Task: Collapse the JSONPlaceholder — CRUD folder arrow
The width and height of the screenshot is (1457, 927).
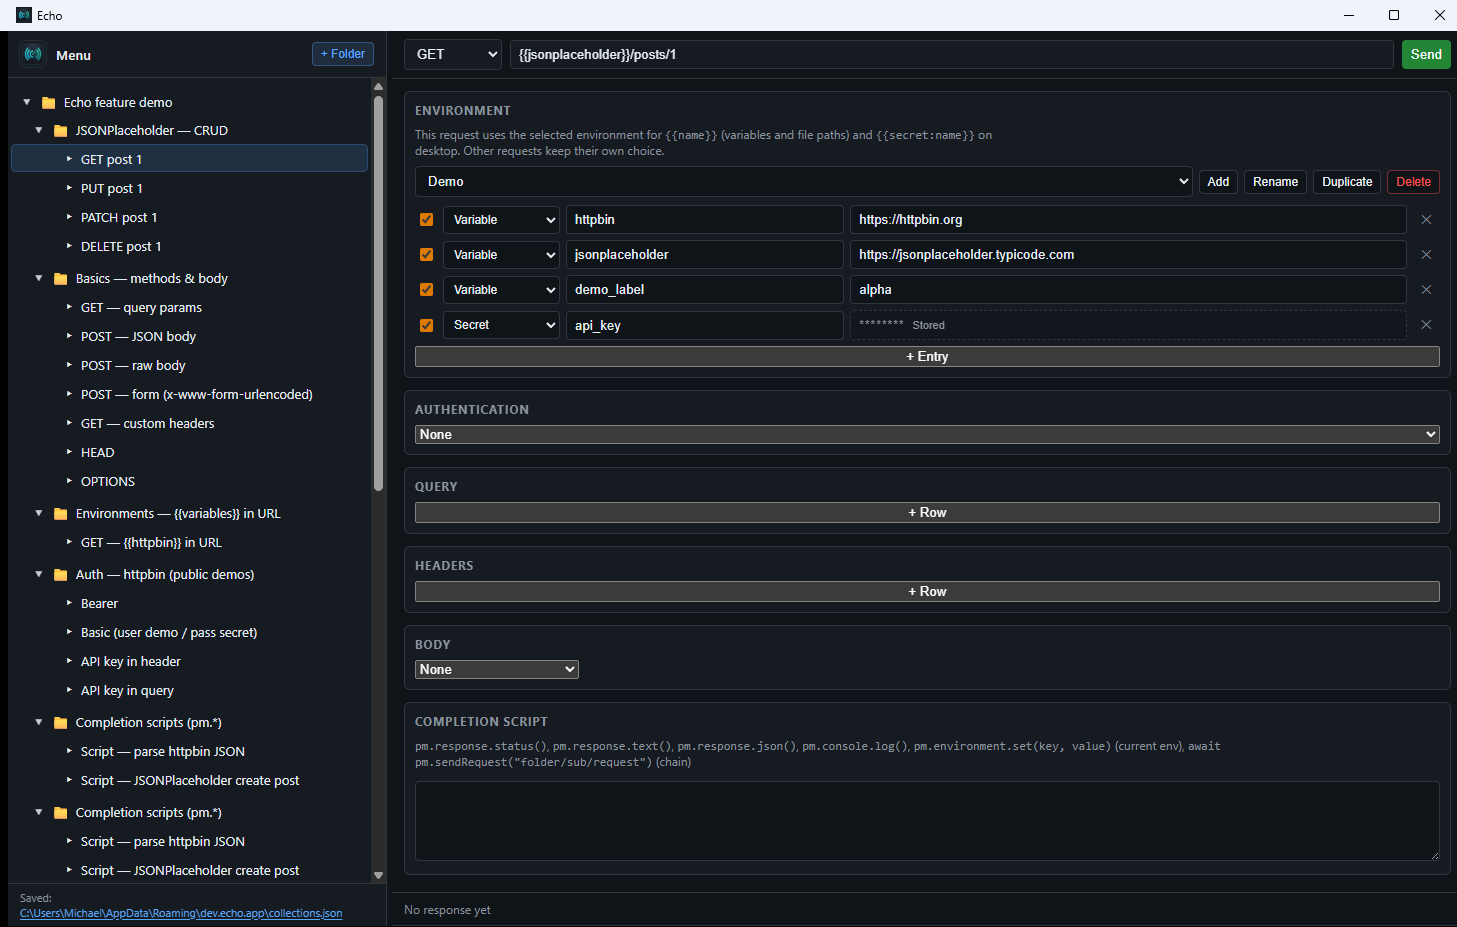Action: (39, 130)
